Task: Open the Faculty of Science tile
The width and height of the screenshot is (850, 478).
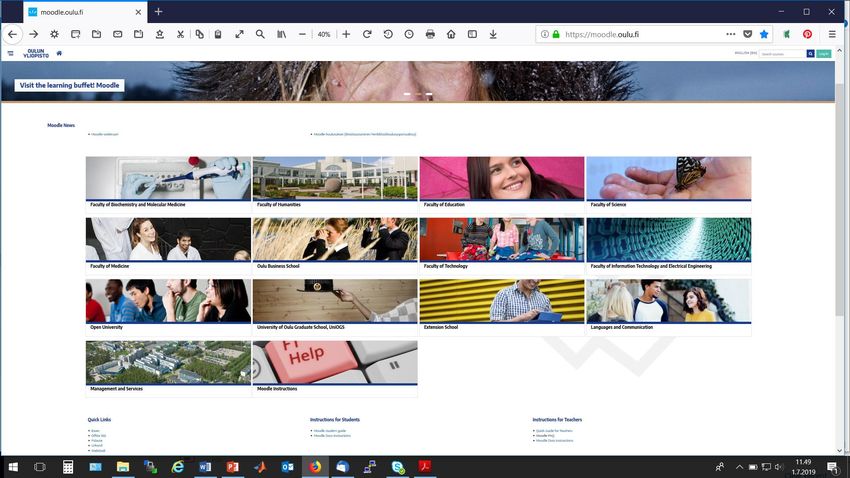Action: (669, 183)
